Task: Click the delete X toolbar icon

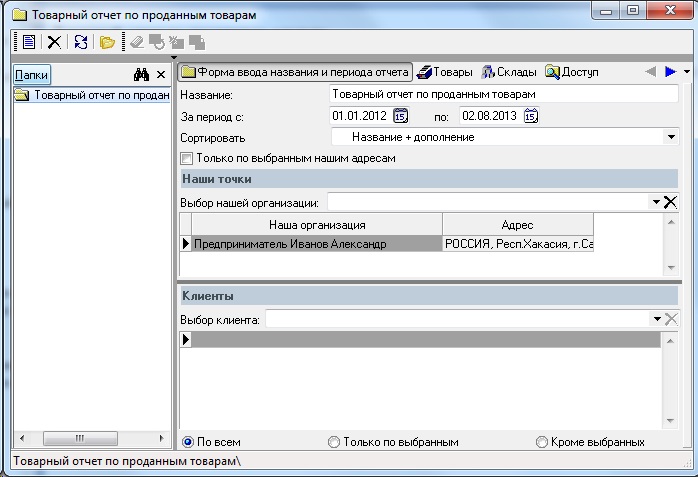Action: pyautogui.click(x=54, y=42)
